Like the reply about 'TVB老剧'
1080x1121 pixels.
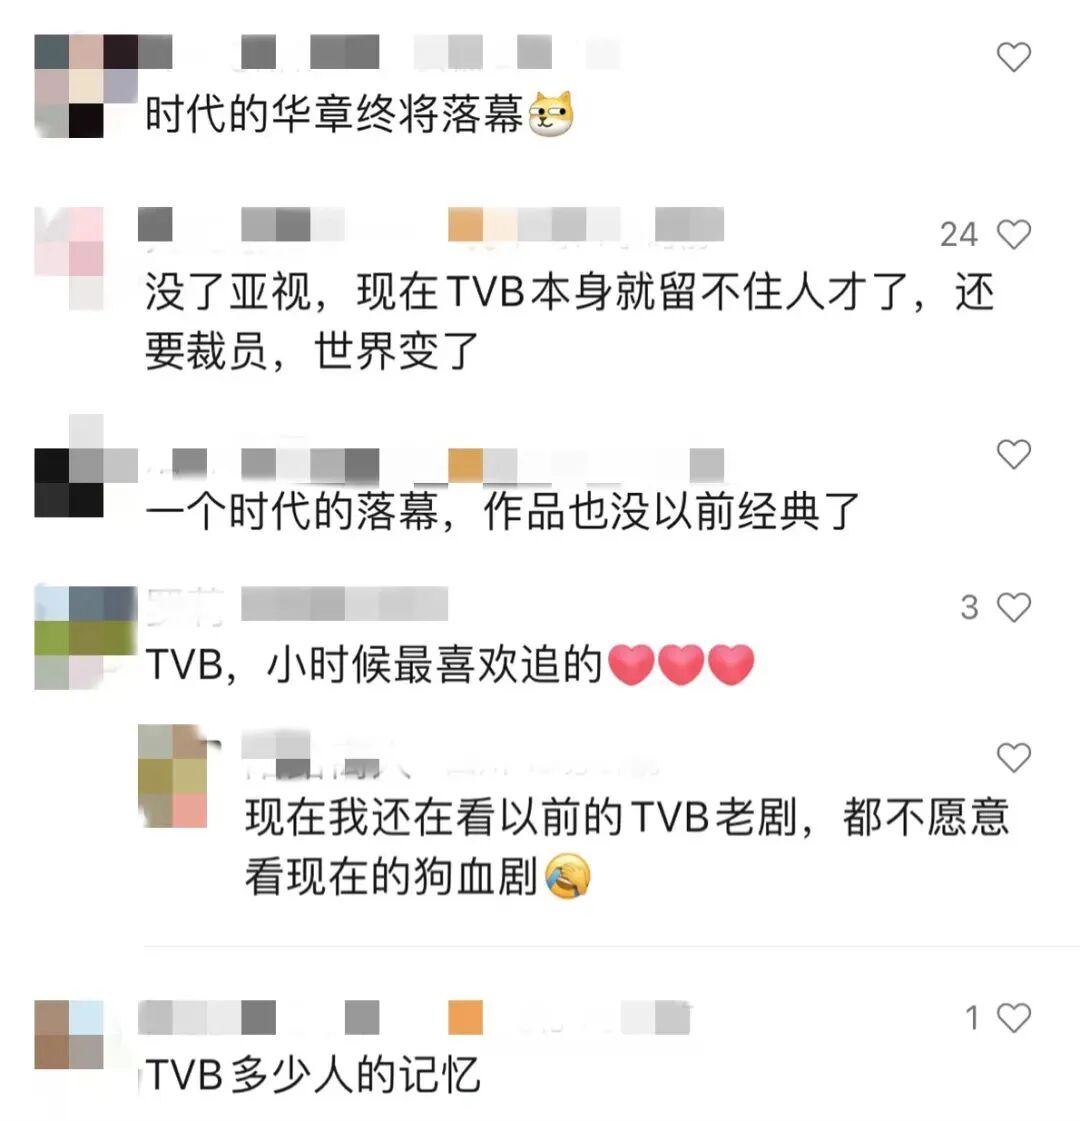click(x=1014, y=757)
